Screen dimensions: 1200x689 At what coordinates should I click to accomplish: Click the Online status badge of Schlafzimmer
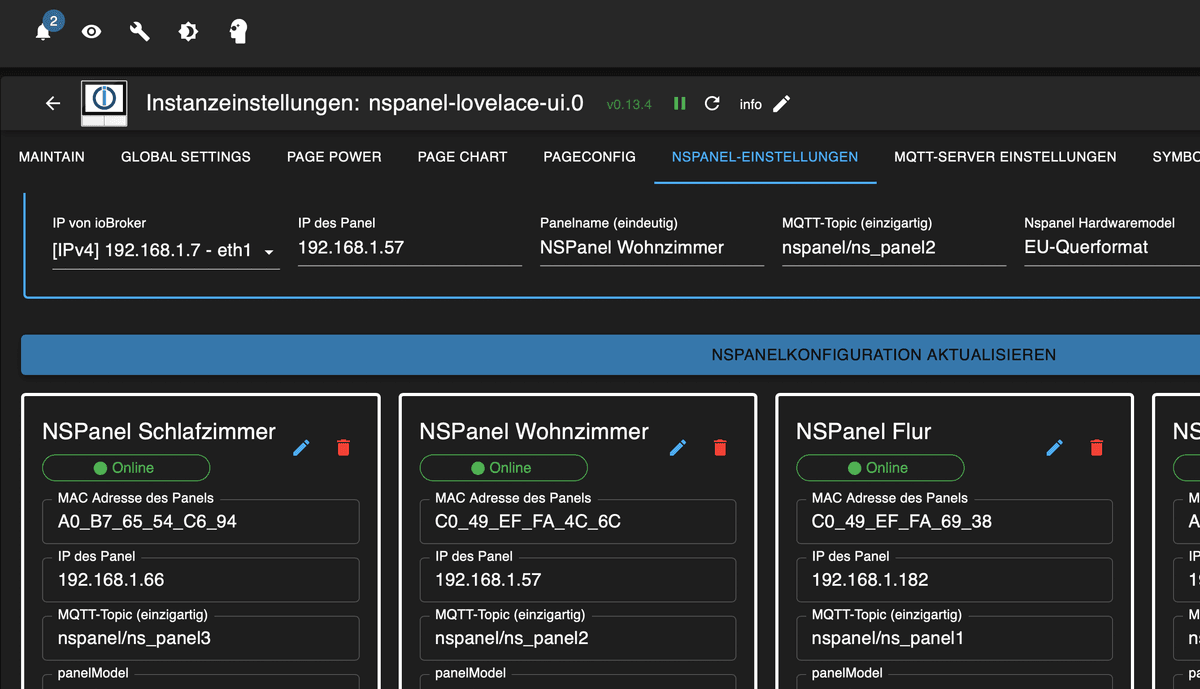pos(126,468)
